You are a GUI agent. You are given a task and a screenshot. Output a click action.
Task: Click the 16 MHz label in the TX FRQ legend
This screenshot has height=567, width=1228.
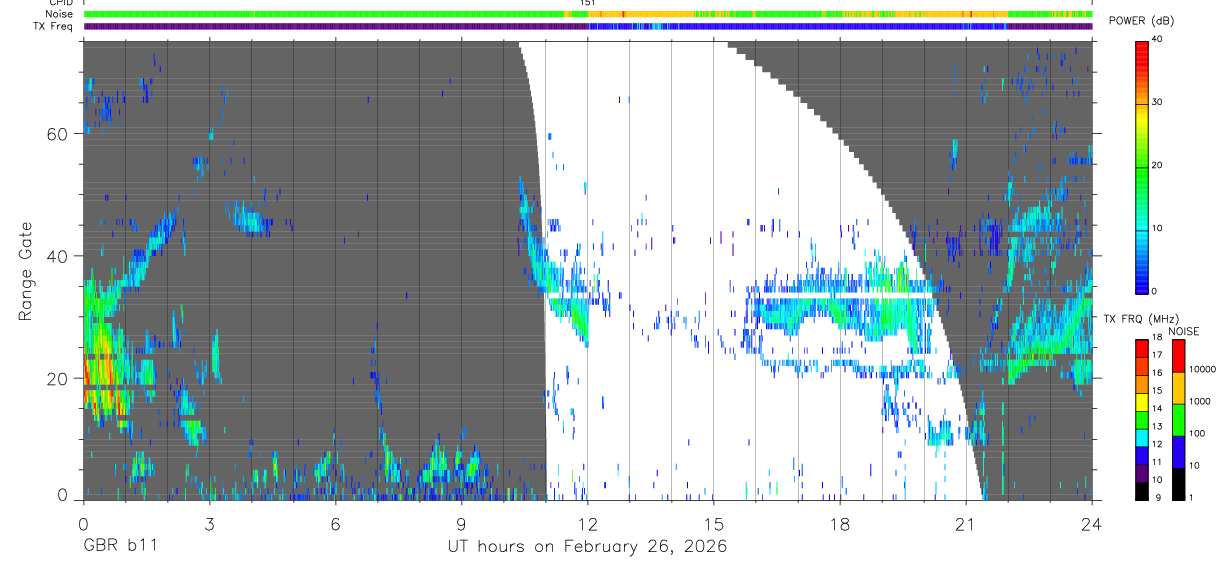coord(1157,373)
